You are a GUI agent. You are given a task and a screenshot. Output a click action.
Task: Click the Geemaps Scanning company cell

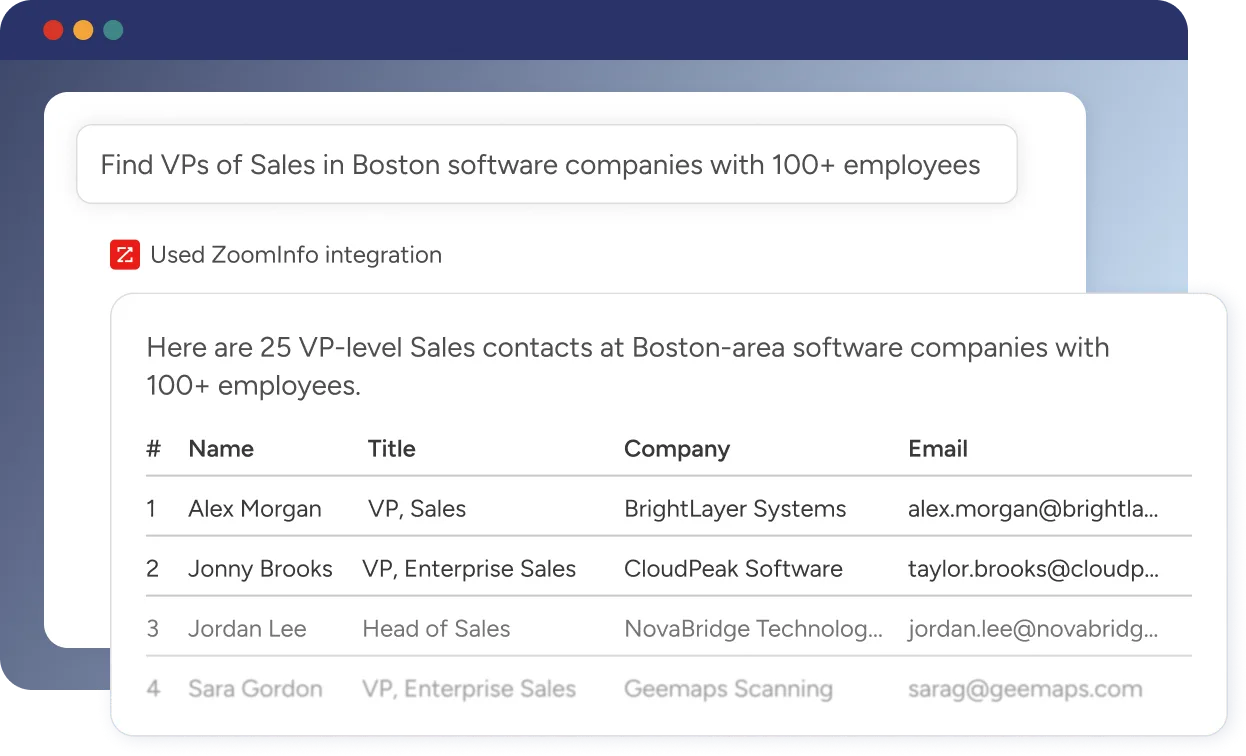[x=728, y=689]
